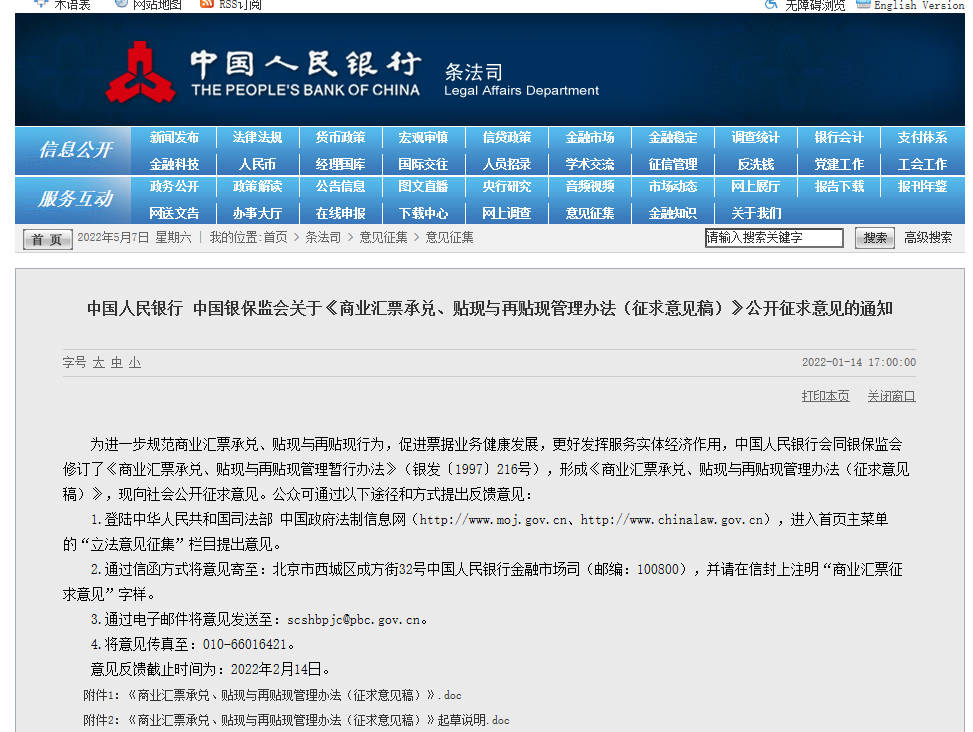Open the 网站地图 site map link
The width and height of the screenshot is (973, 732).
click(x=157, y=5)
